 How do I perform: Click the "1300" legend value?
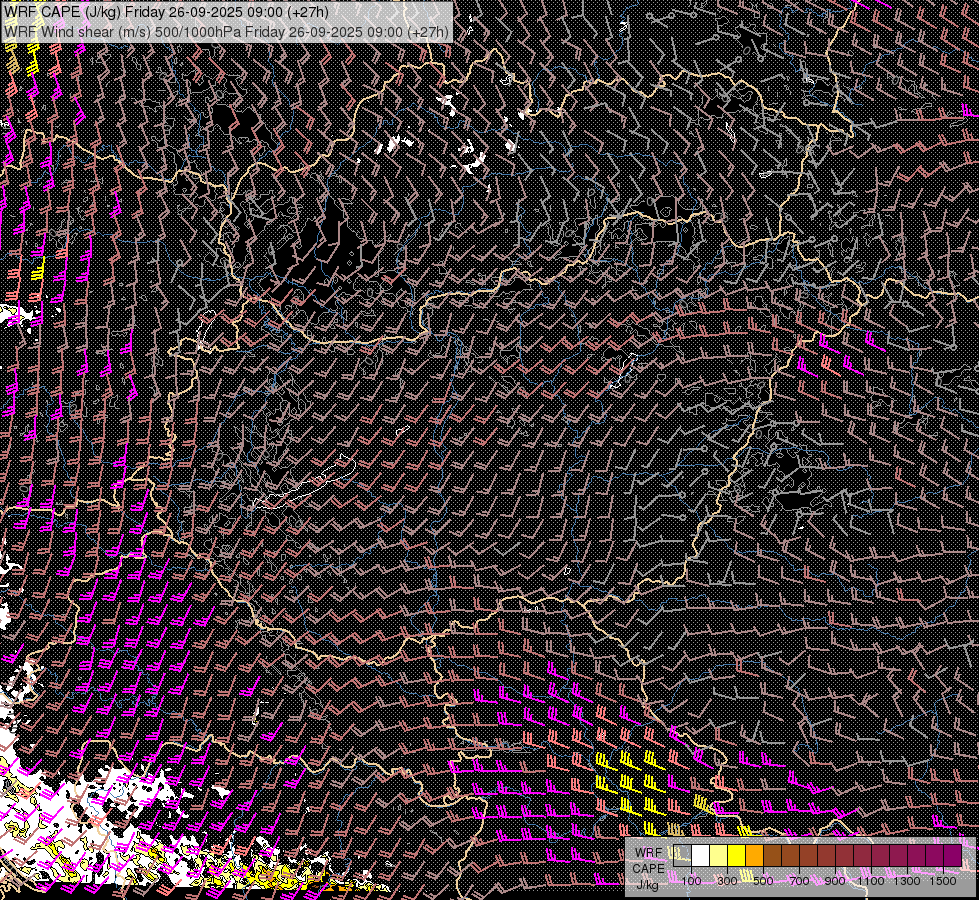[907, 881]
